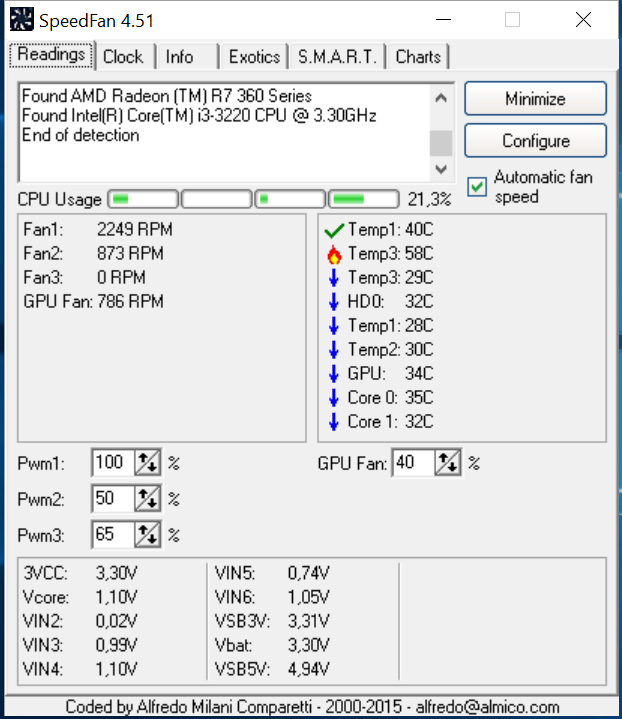Screen dimensions: 622x719
Task: Click the blue down arrow beside Core 1
Action: [x=334, y=422]
